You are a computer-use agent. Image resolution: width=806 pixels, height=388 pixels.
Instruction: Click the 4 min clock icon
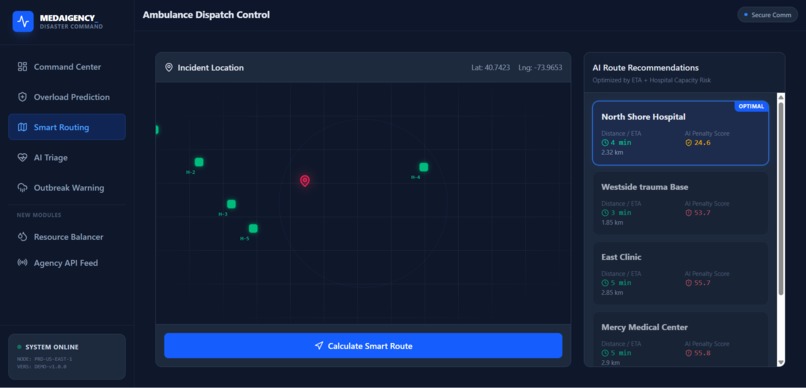pyautogui.click(x=605, y=142)
